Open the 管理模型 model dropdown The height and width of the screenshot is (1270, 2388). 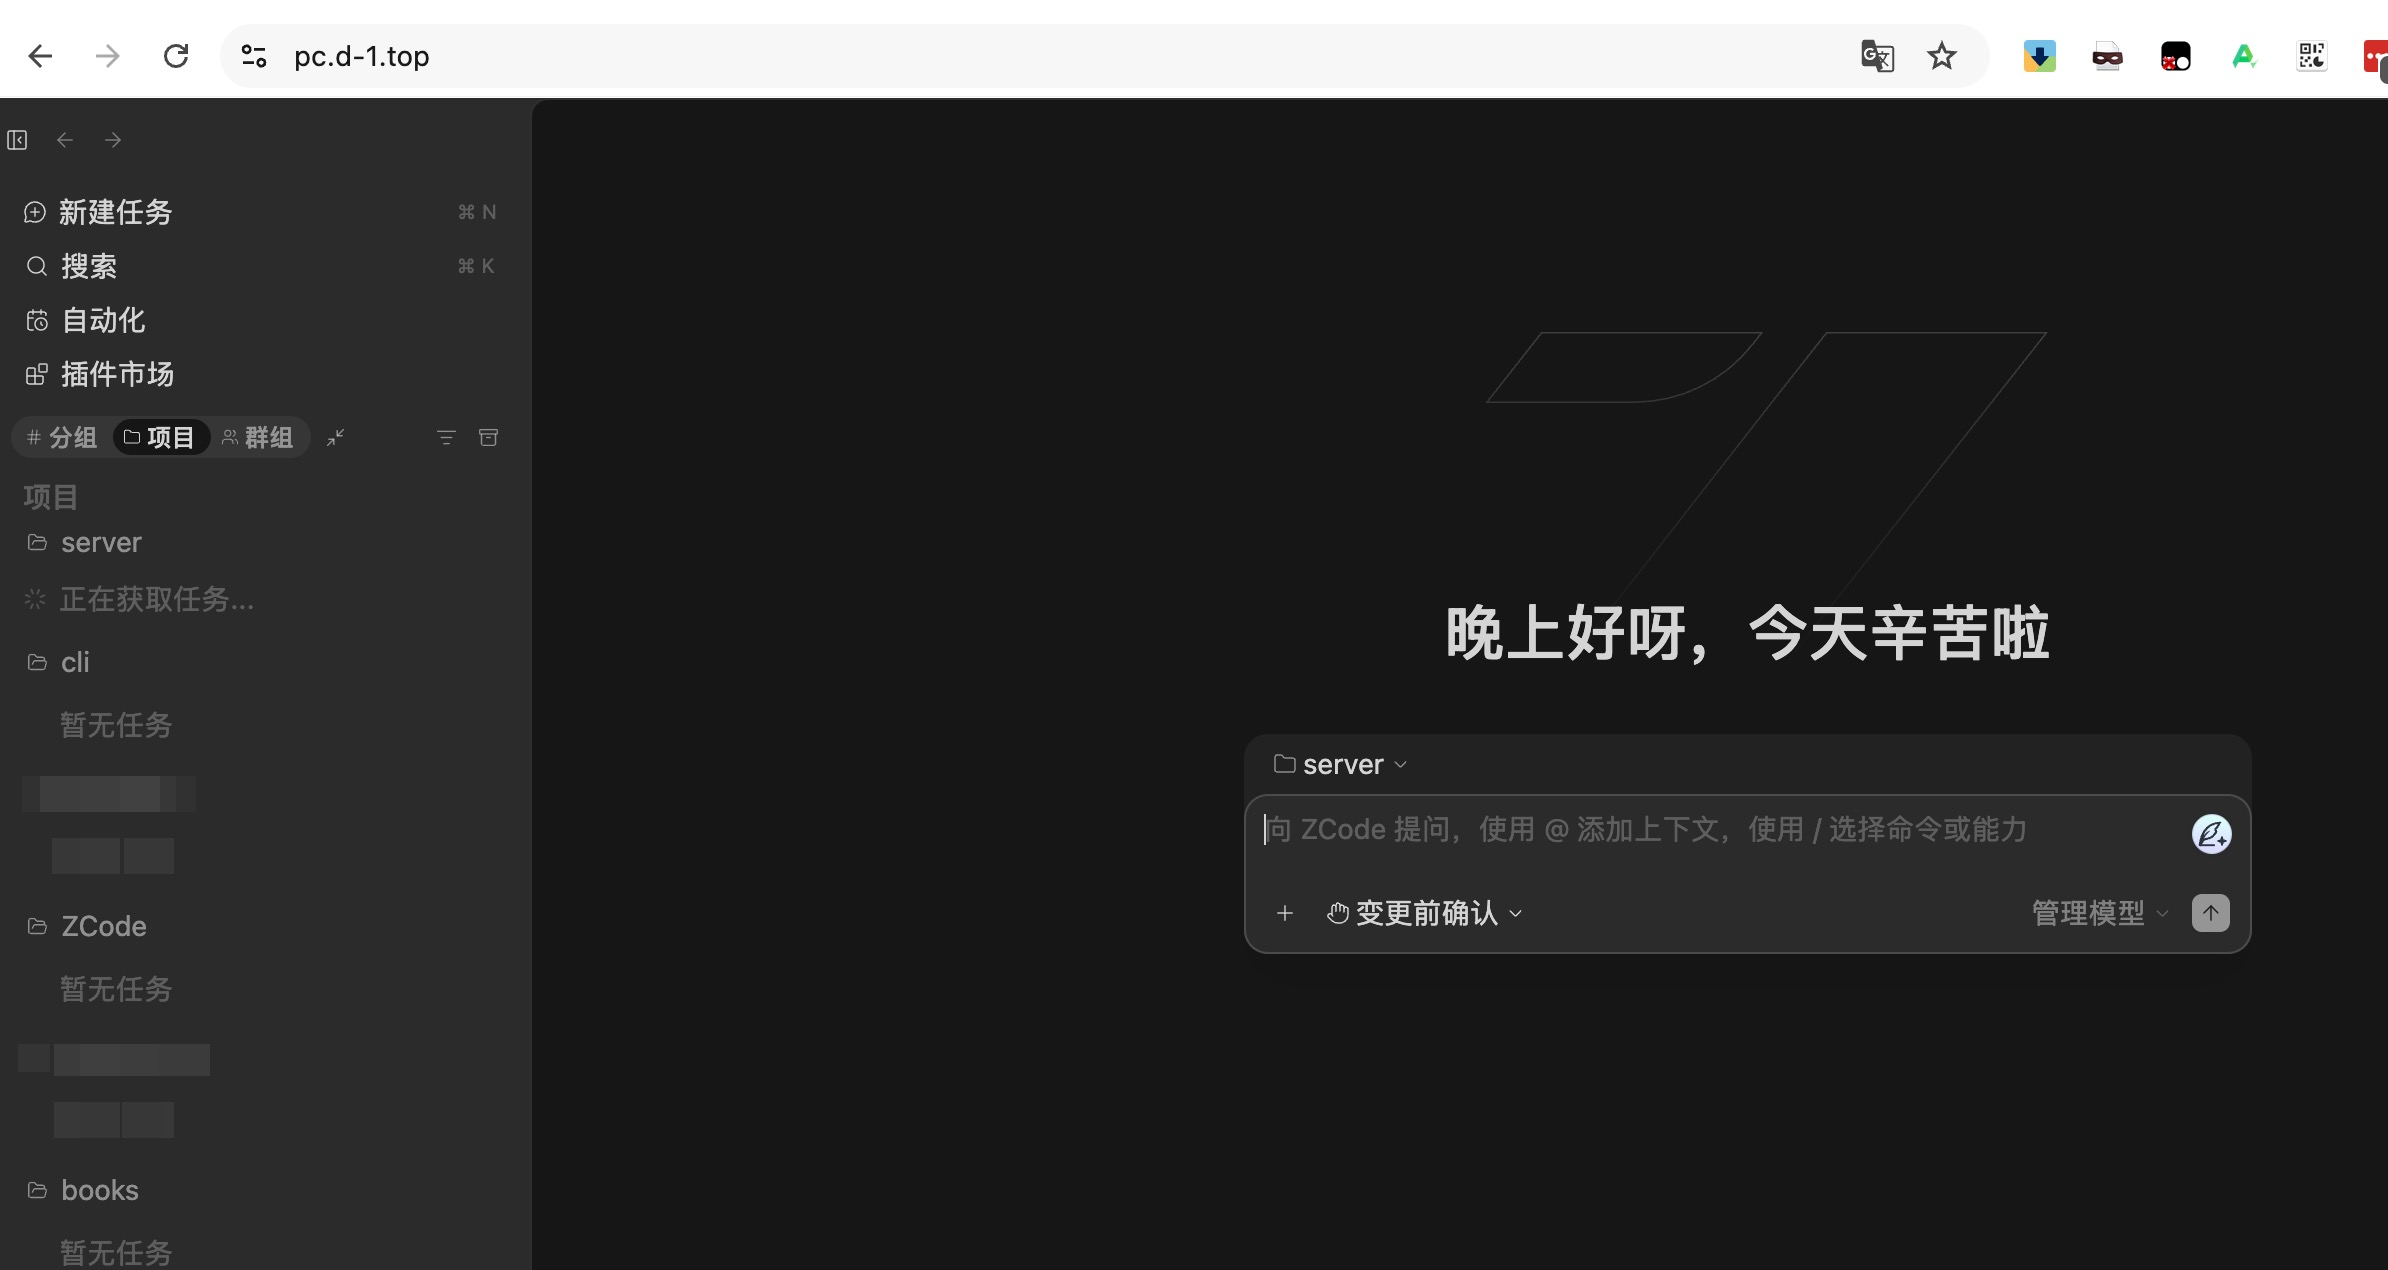tap(2100, 913)
